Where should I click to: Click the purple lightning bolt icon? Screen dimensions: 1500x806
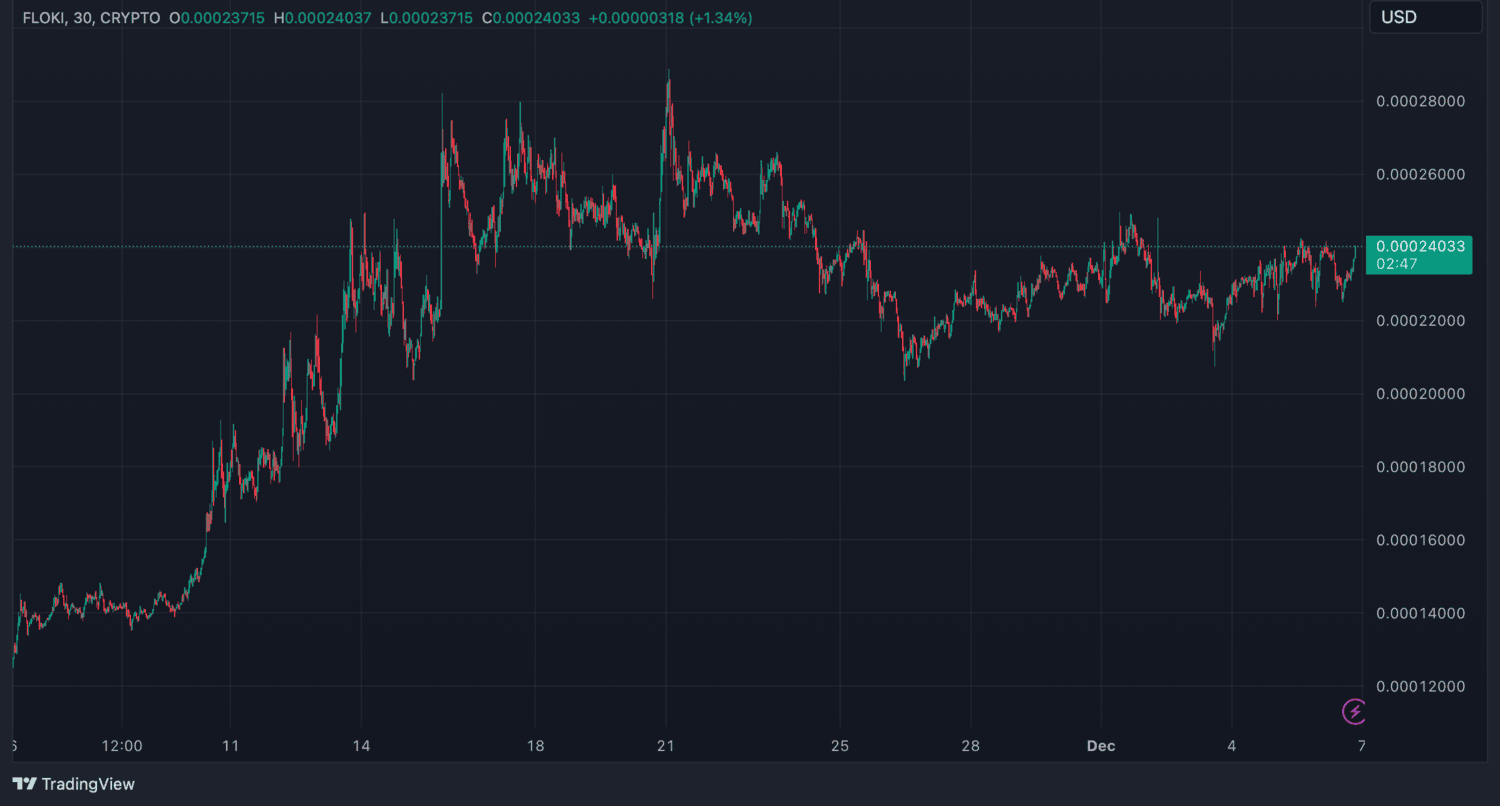click(x=1354, y=711)
